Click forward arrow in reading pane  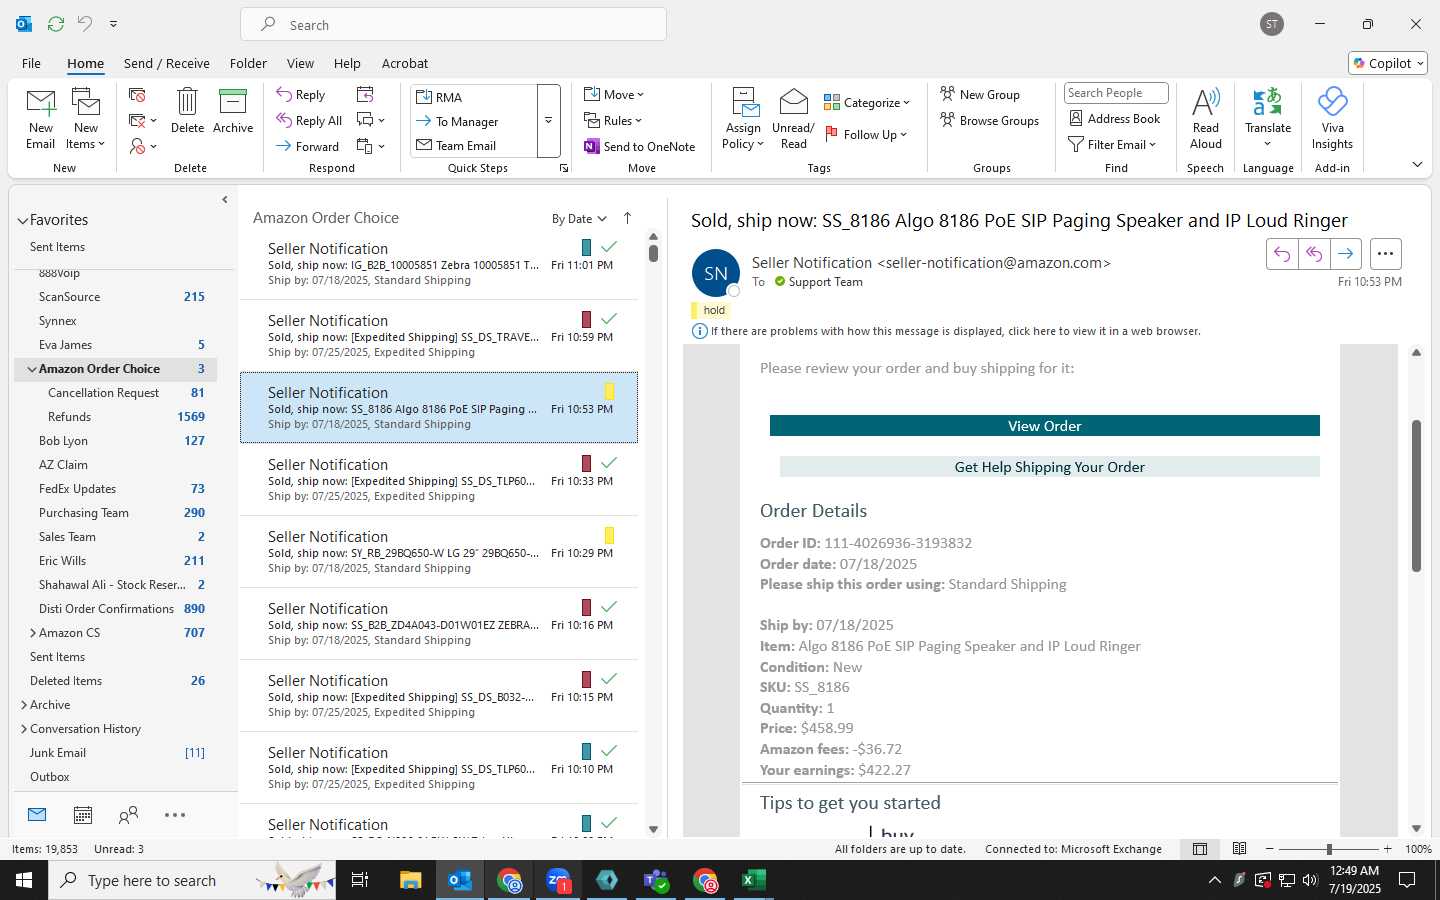[1346, 254]
